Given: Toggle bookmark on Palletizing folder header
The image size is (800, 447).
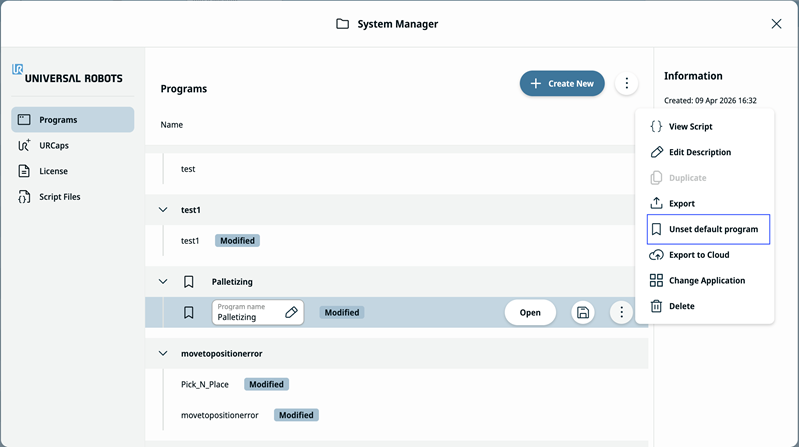Looking at the screenshot, I should [x=189, y=282].
